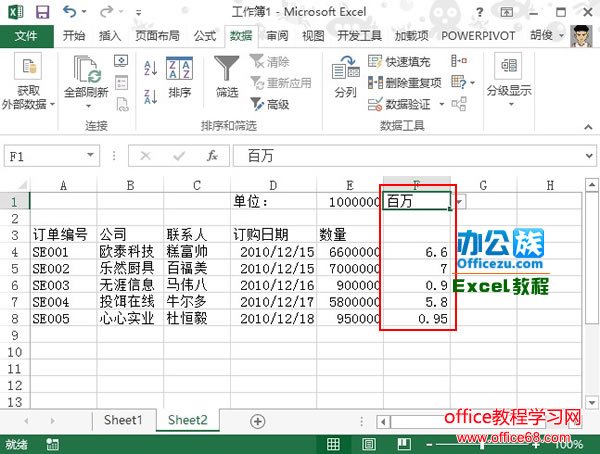The width and height of the screenshot is (600, 454).
Task: Expand the Undo history dropdown arrow
Action: (x=84, y=12)
